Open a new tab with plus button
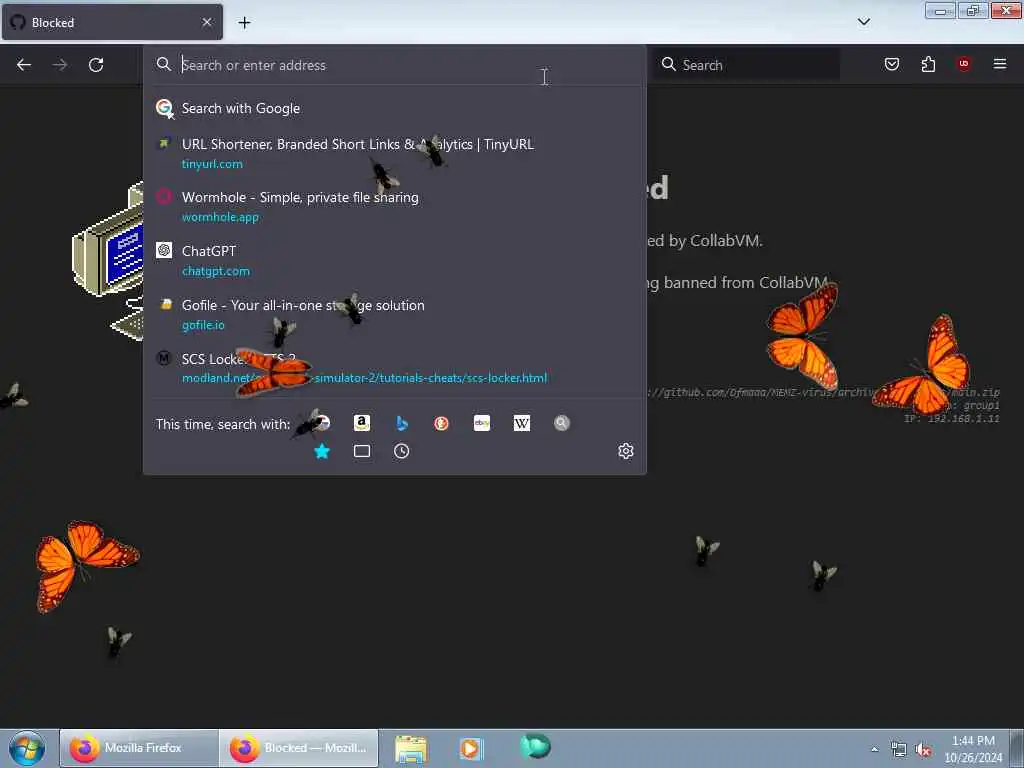1024x768 pixels. point(244,23)
